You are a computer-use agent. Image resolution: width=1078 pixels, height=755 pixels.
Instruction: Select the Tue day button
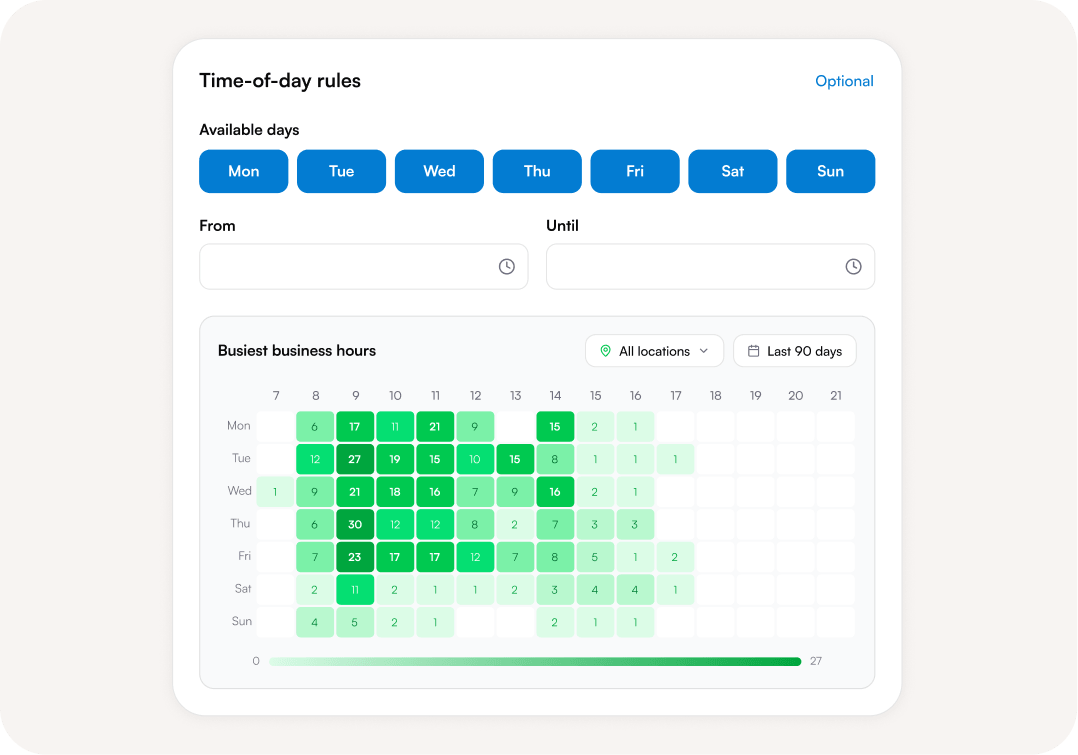click(342, 171)
